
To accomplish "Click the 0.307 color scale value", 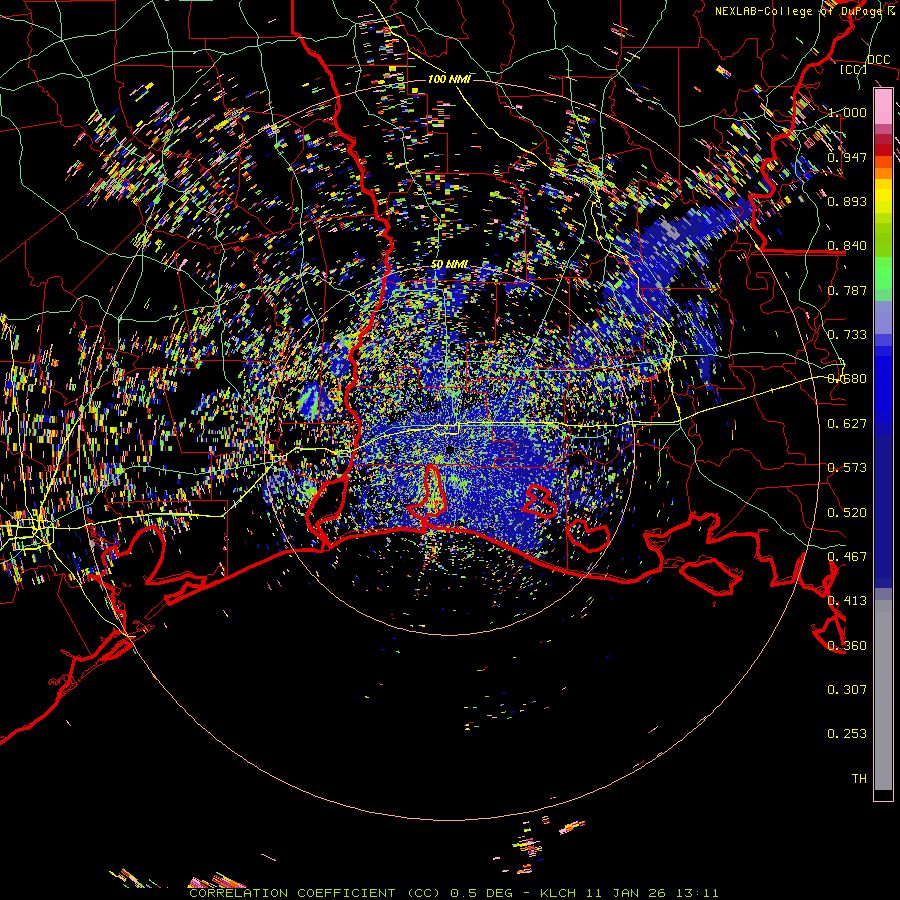I will click(x=847, y=690).
